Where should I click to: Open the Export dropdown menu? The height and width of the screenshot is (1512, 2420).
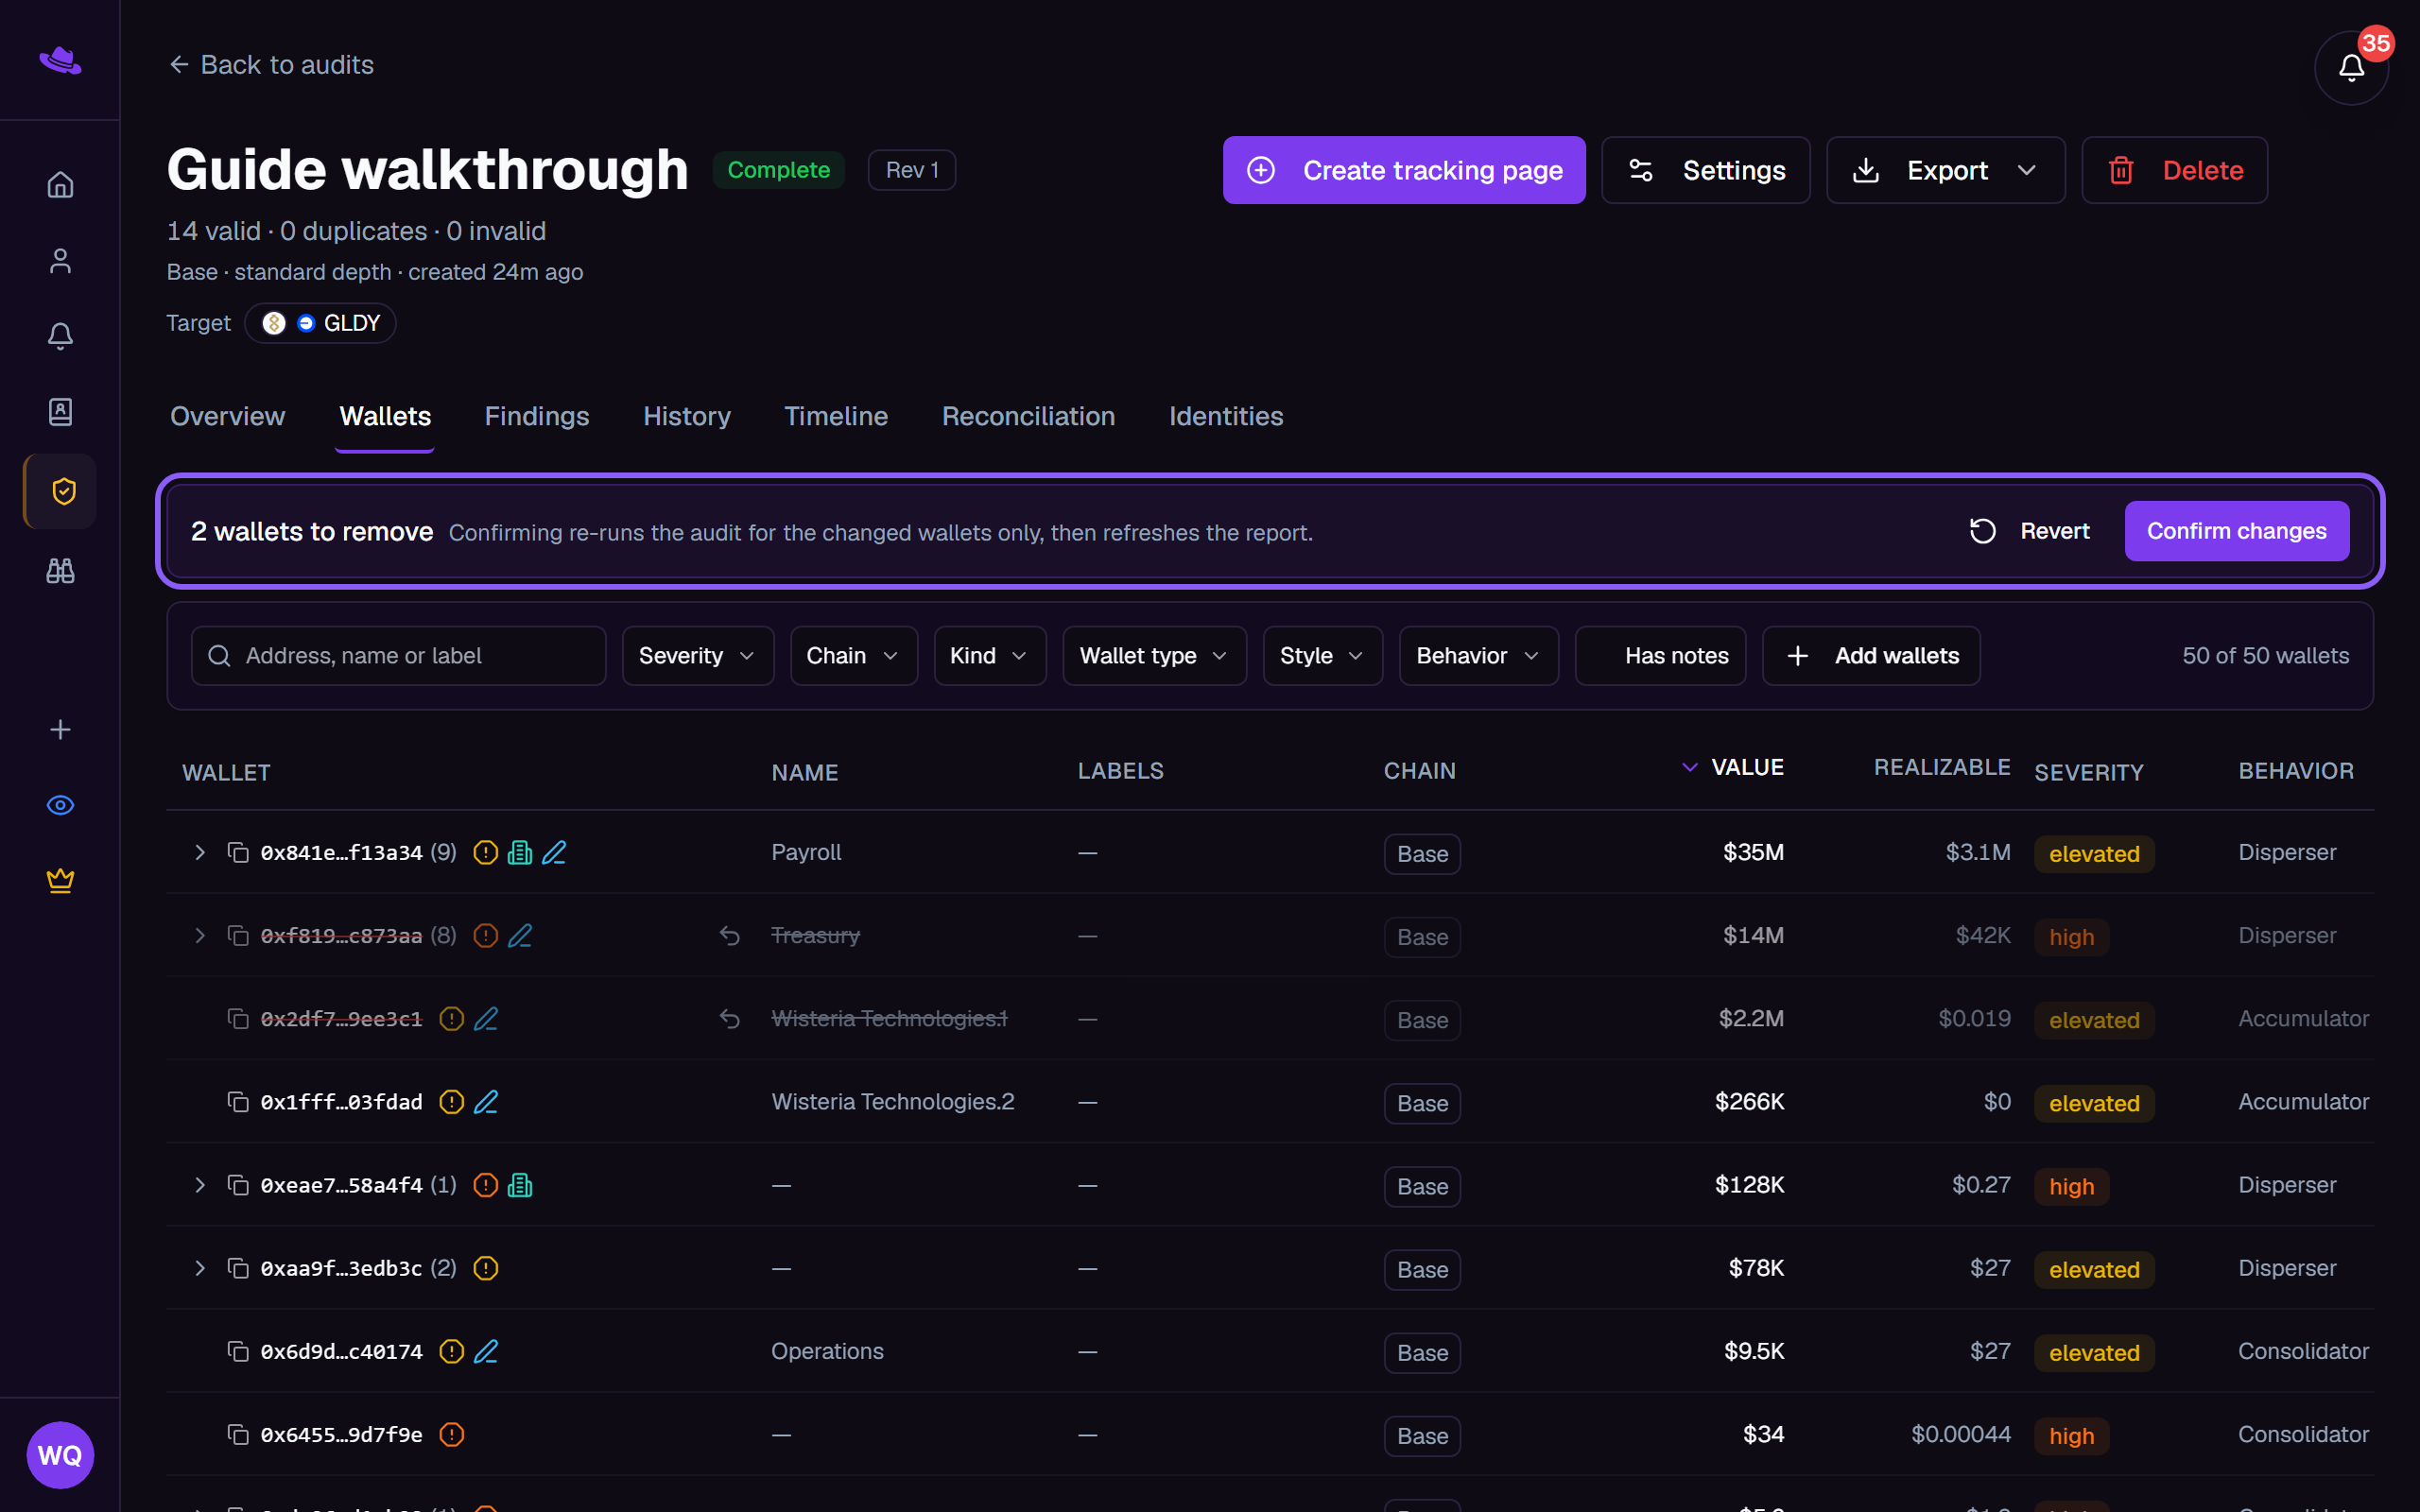tap(1945, 170)
